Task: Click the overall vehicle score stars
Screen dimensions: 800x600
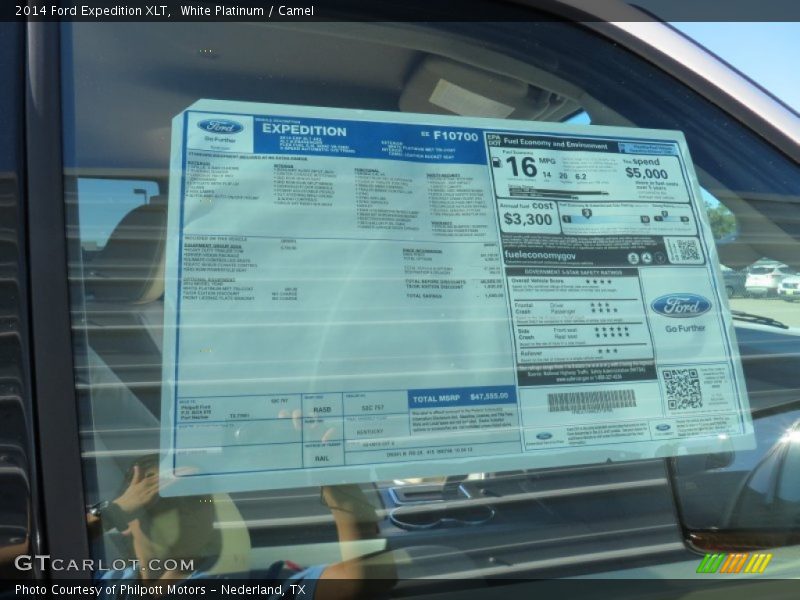Action: [598, 282]
